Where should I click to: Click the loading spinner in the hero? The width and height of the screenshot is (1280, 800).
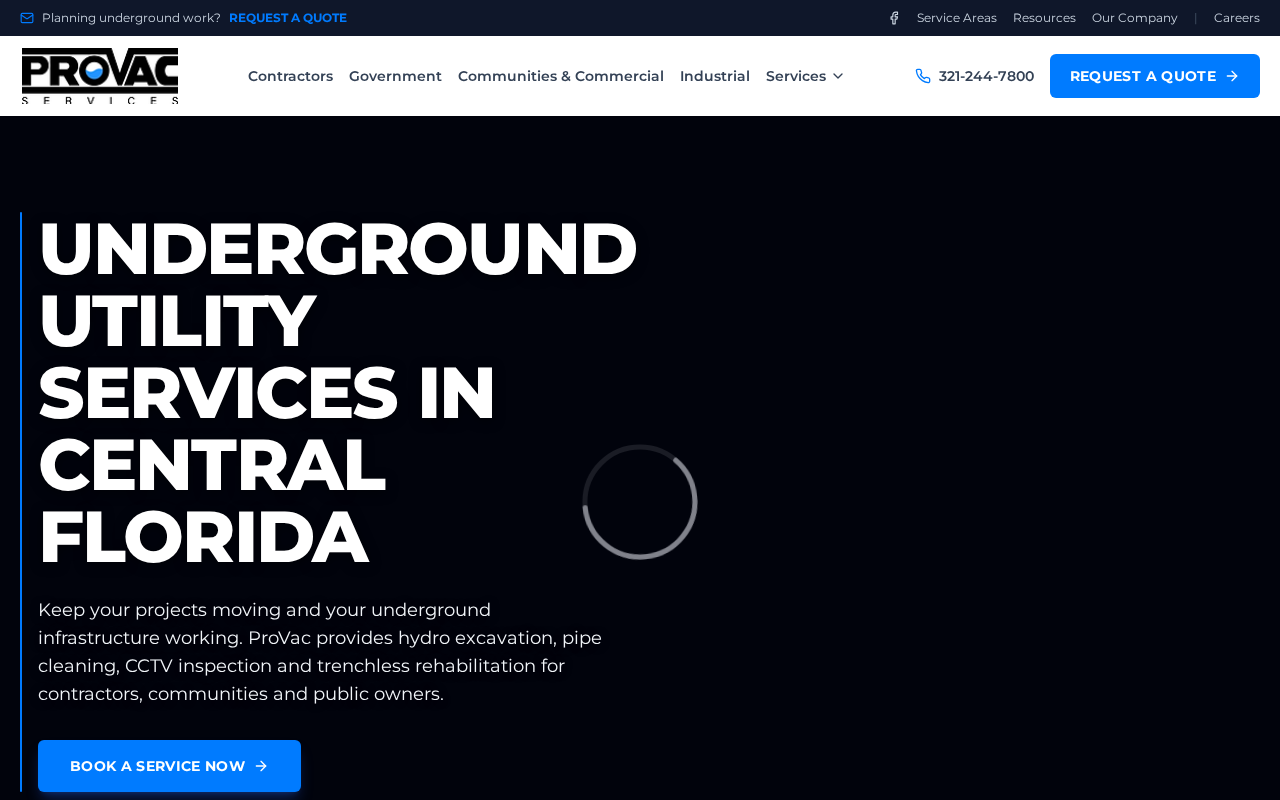(640, 502)
